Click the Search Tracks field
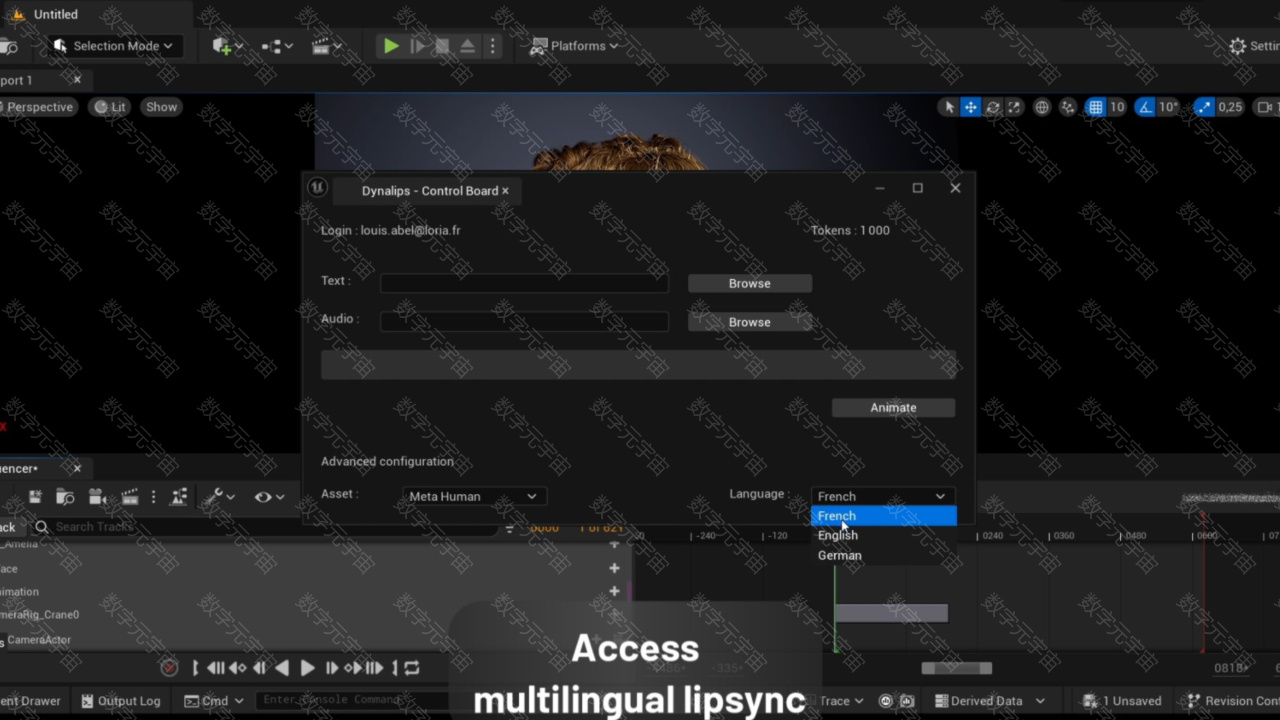1280x720 pixels. coord(264,527)
